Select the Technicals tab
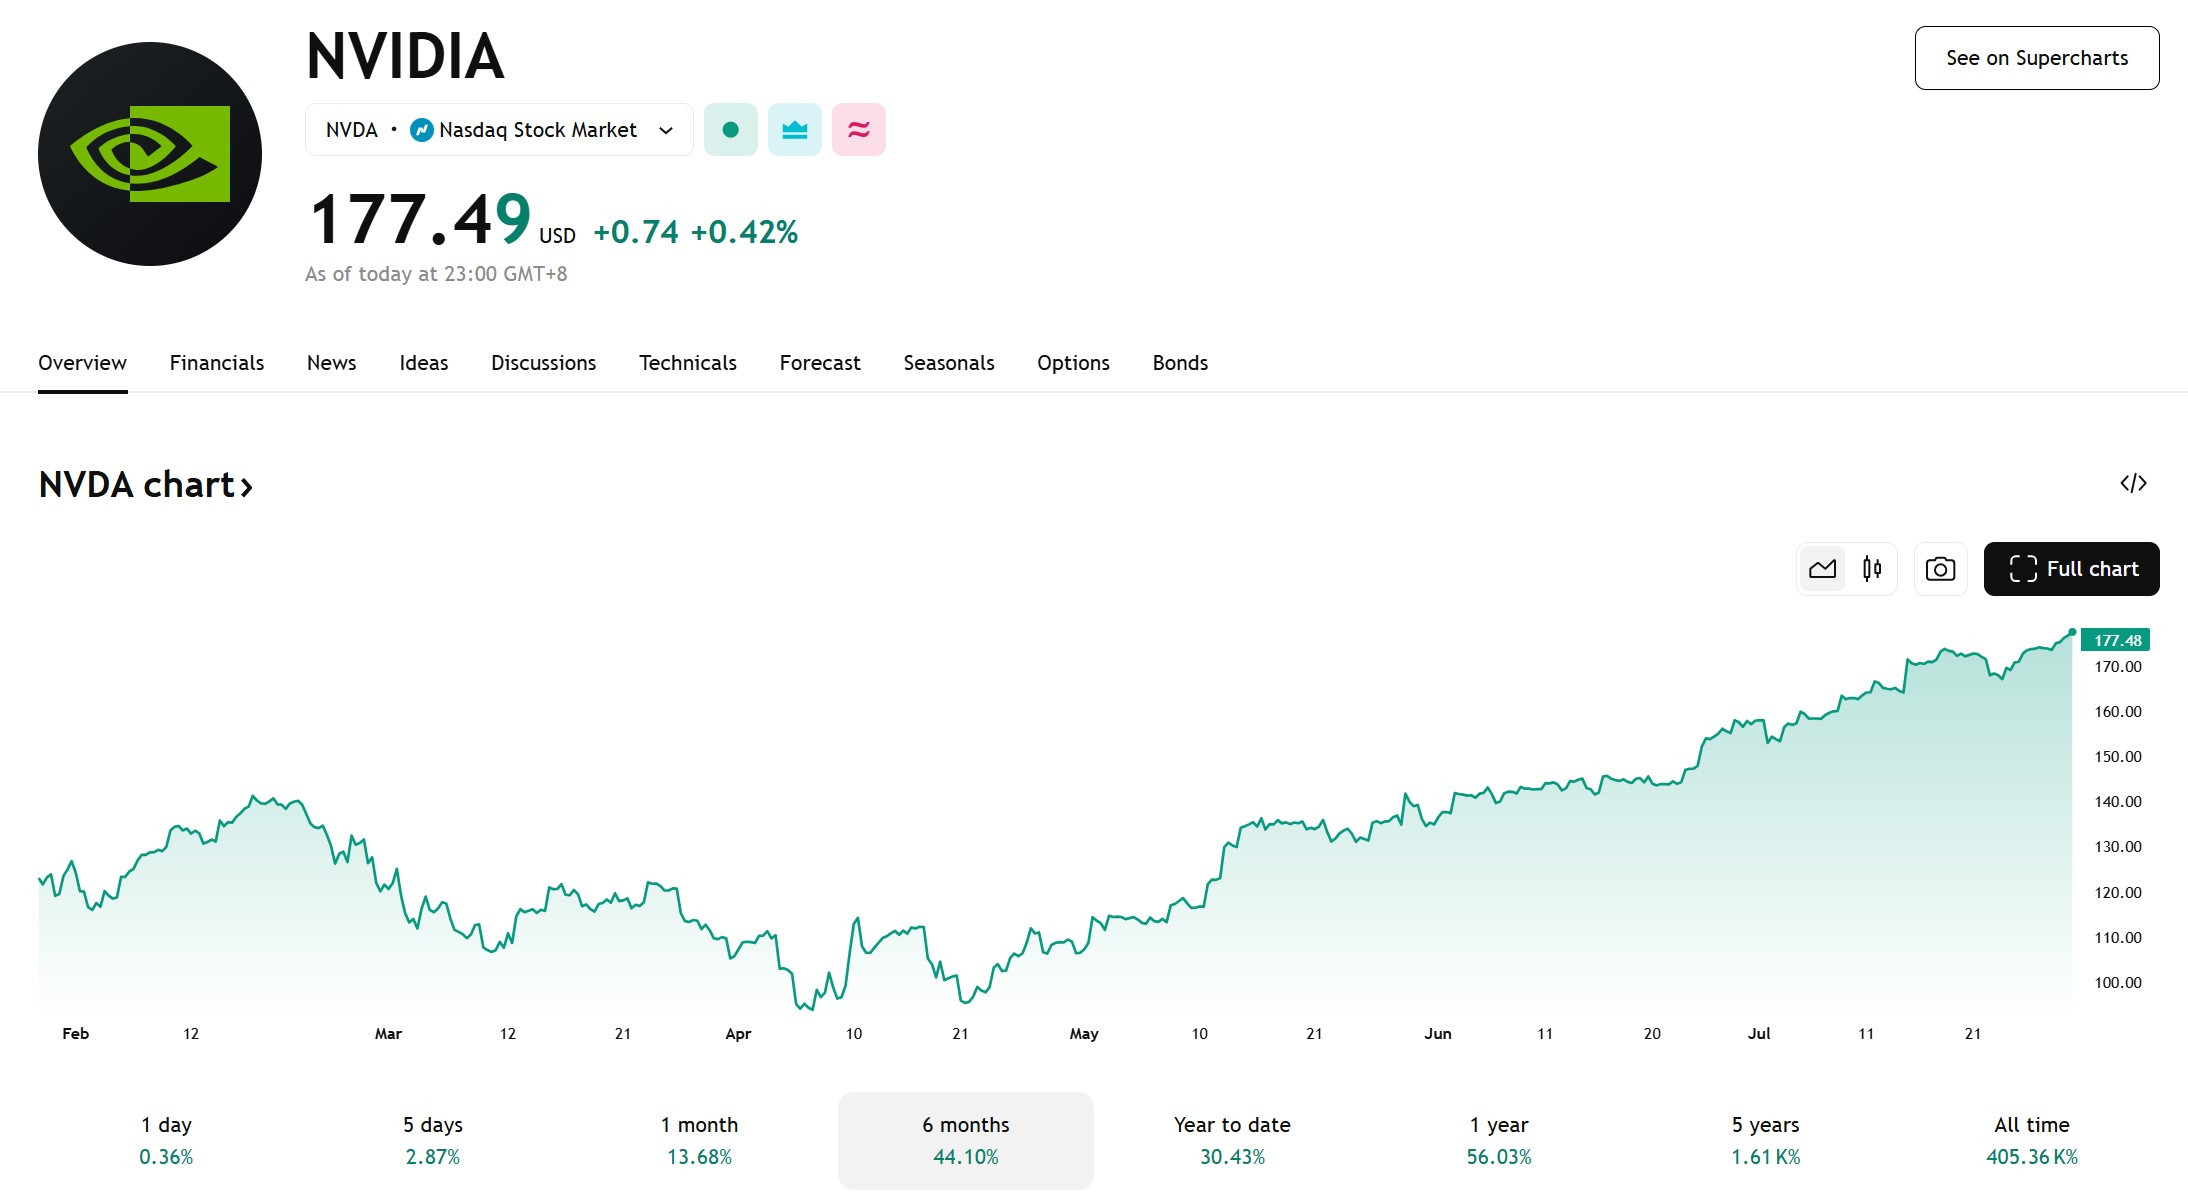Screen dimensions: 2188x1204 click(x=688, y=363)
